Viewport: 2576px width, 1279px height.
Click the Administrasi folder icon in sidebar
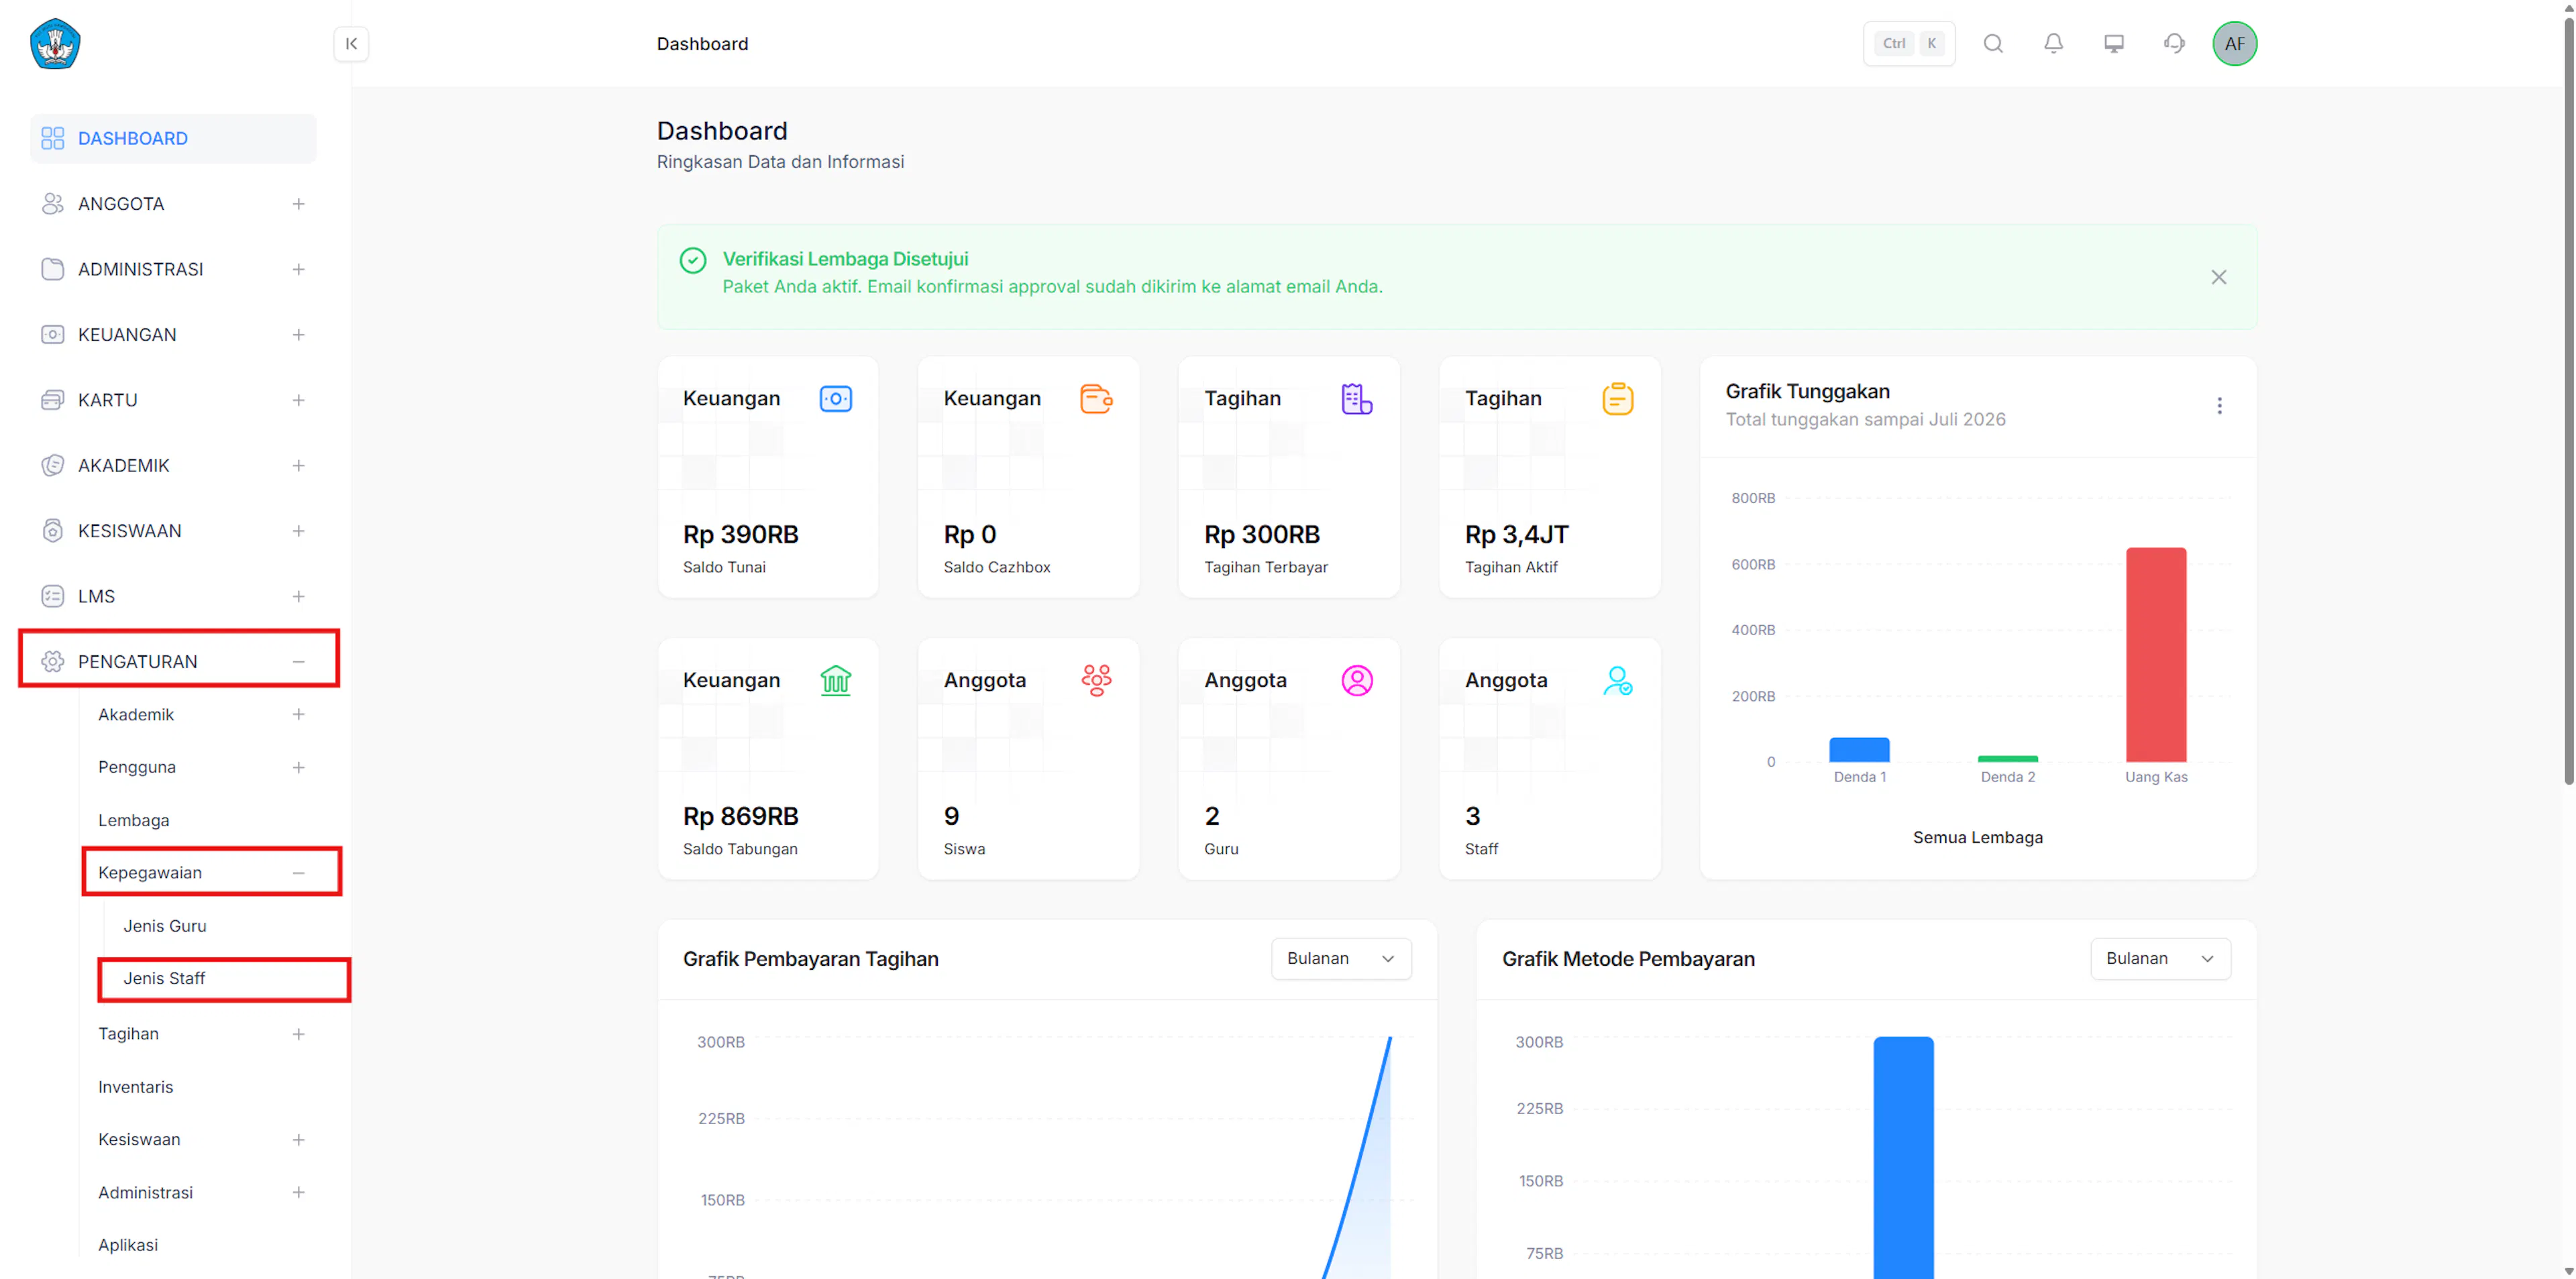coord(53,270)
